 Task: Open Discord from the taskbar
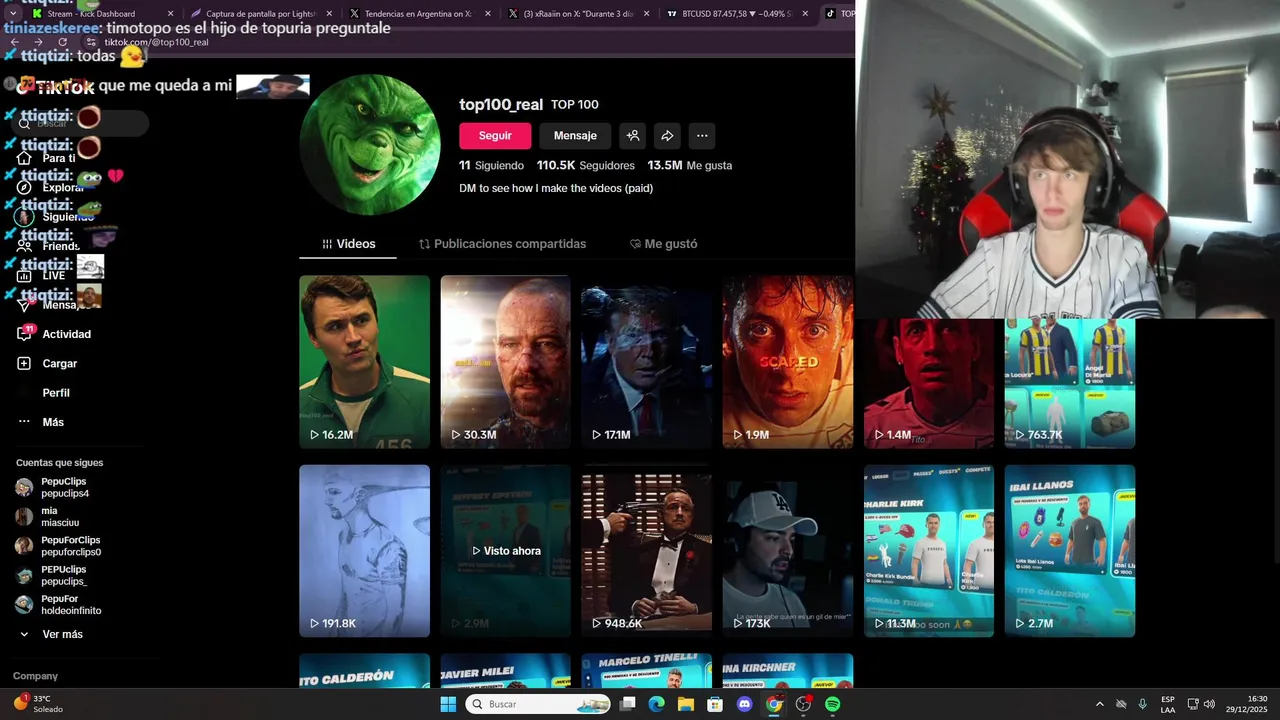point(744,704)
